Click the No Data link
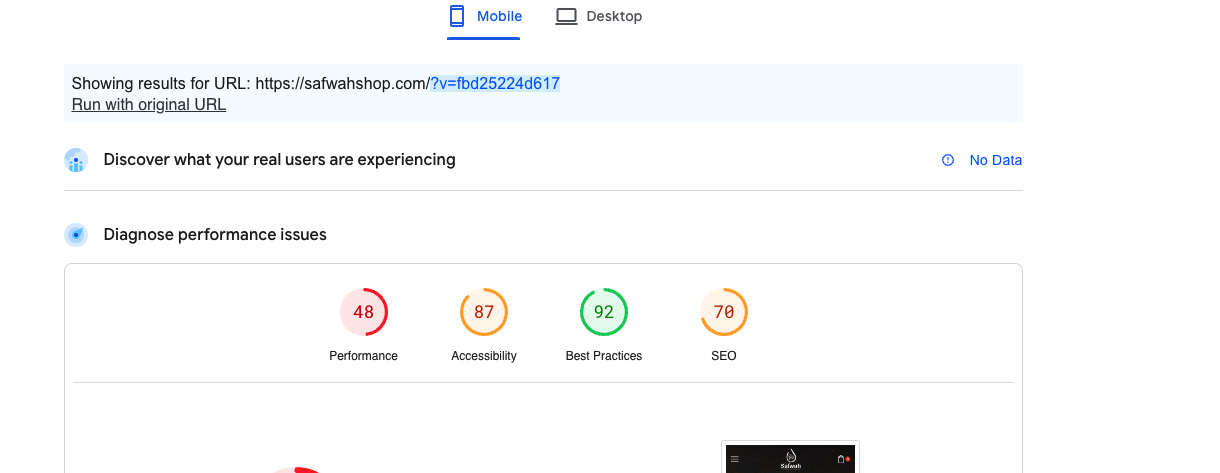This screenshot has height=473, width=1220. tap(995, 160)
